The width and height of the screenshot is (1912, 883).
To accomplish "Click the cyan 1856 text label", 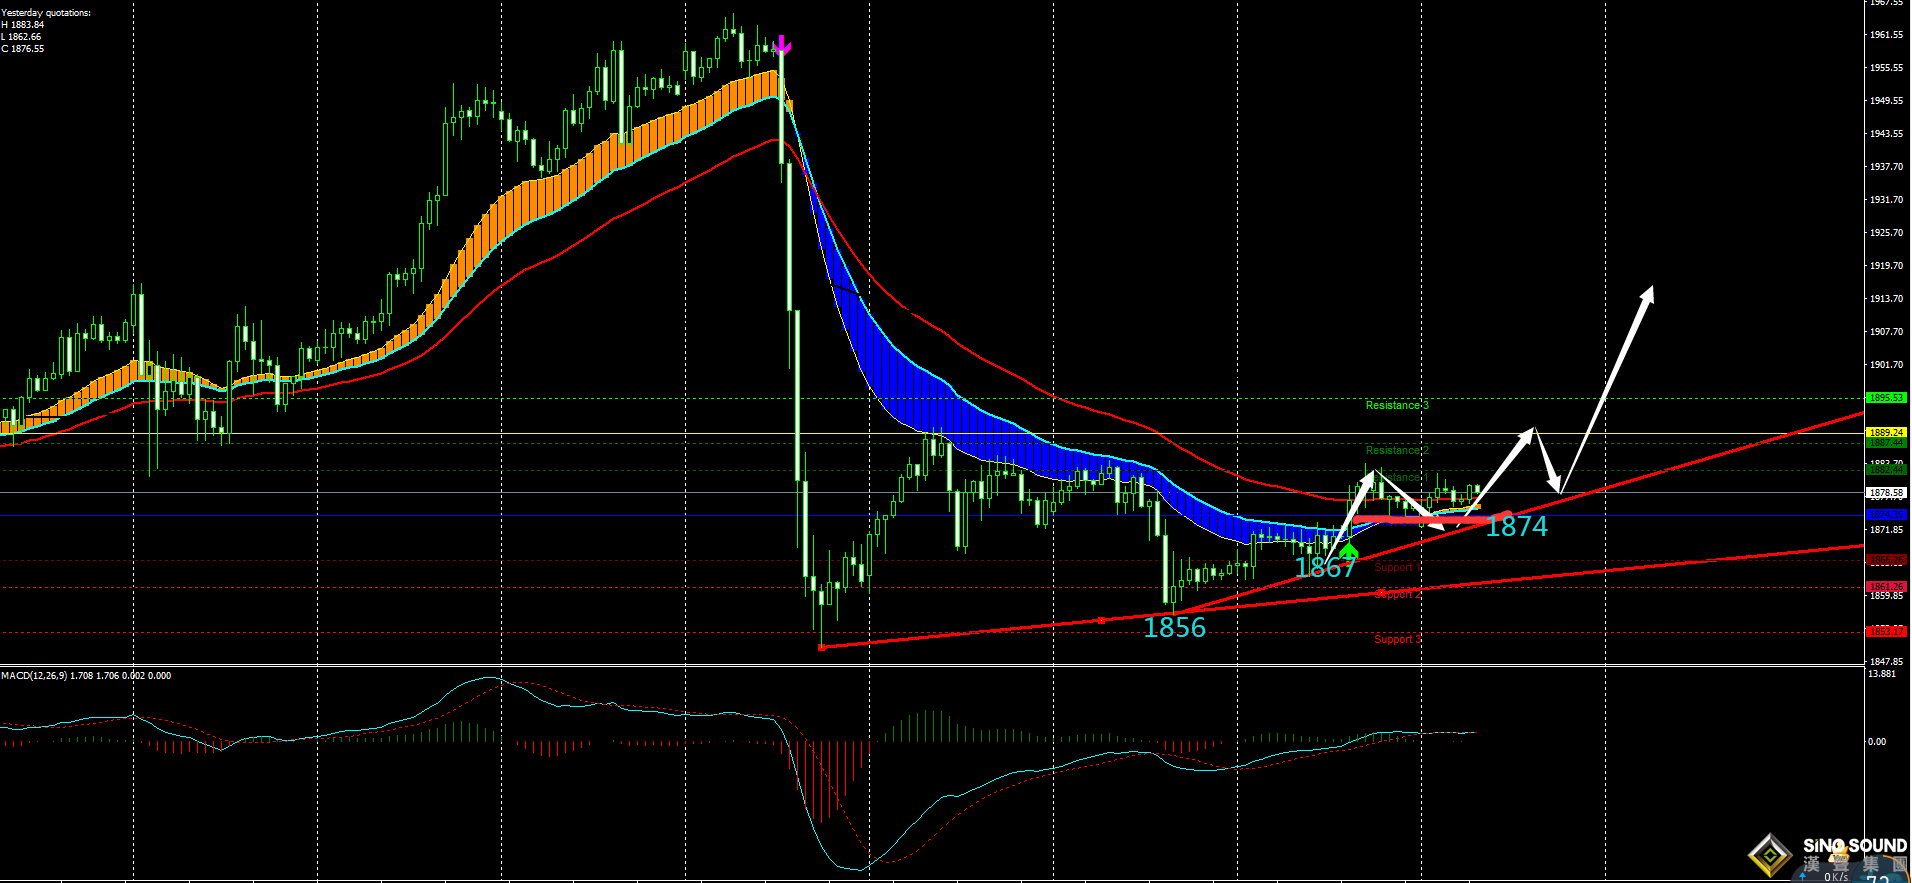I will 1174,628.
